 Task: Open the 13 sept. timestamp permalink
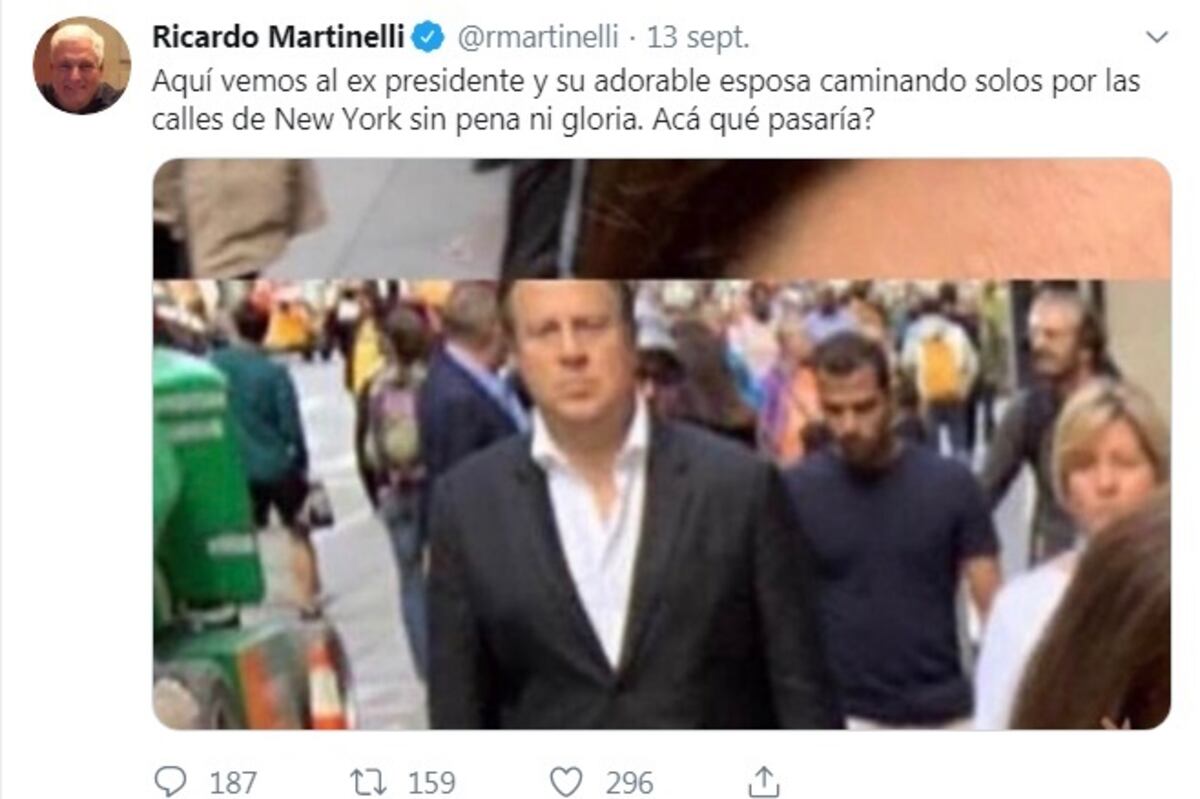tap(699, 38)
